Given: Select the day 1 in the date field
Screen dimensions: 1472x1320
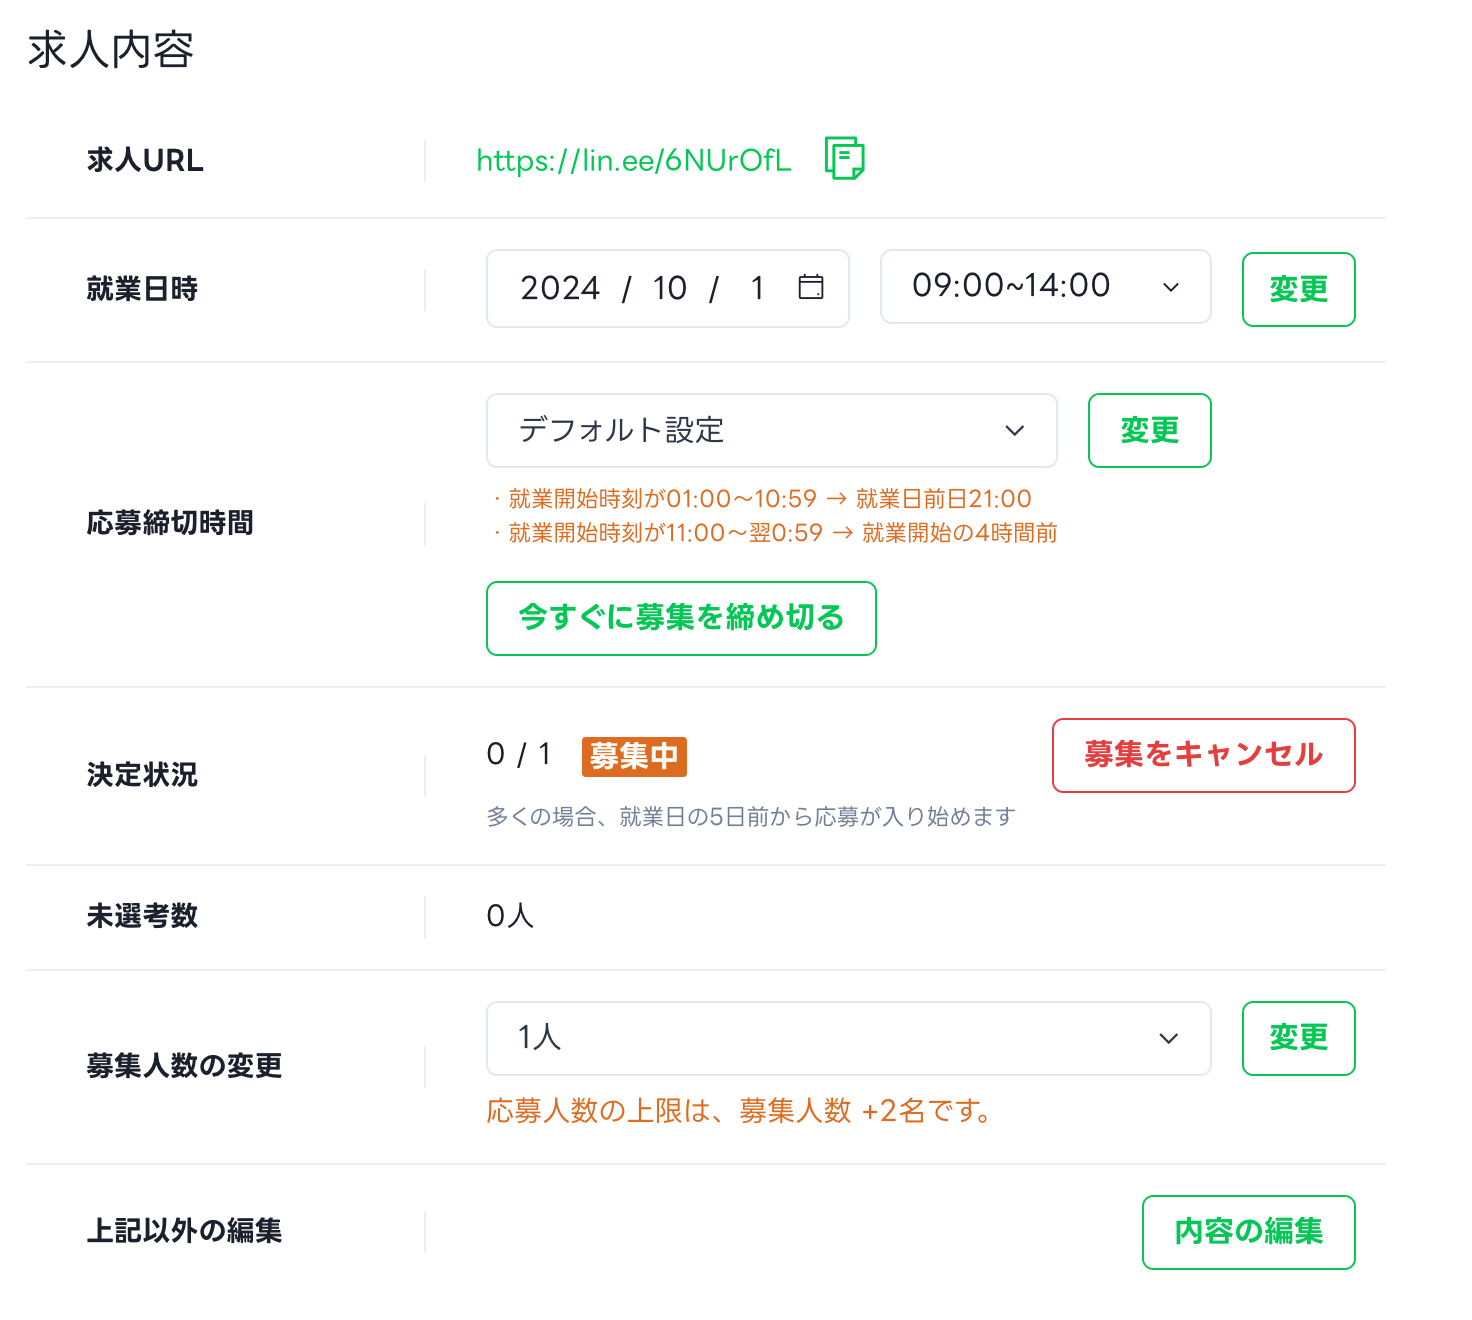Looking at the screenshot, I should 757,288.
